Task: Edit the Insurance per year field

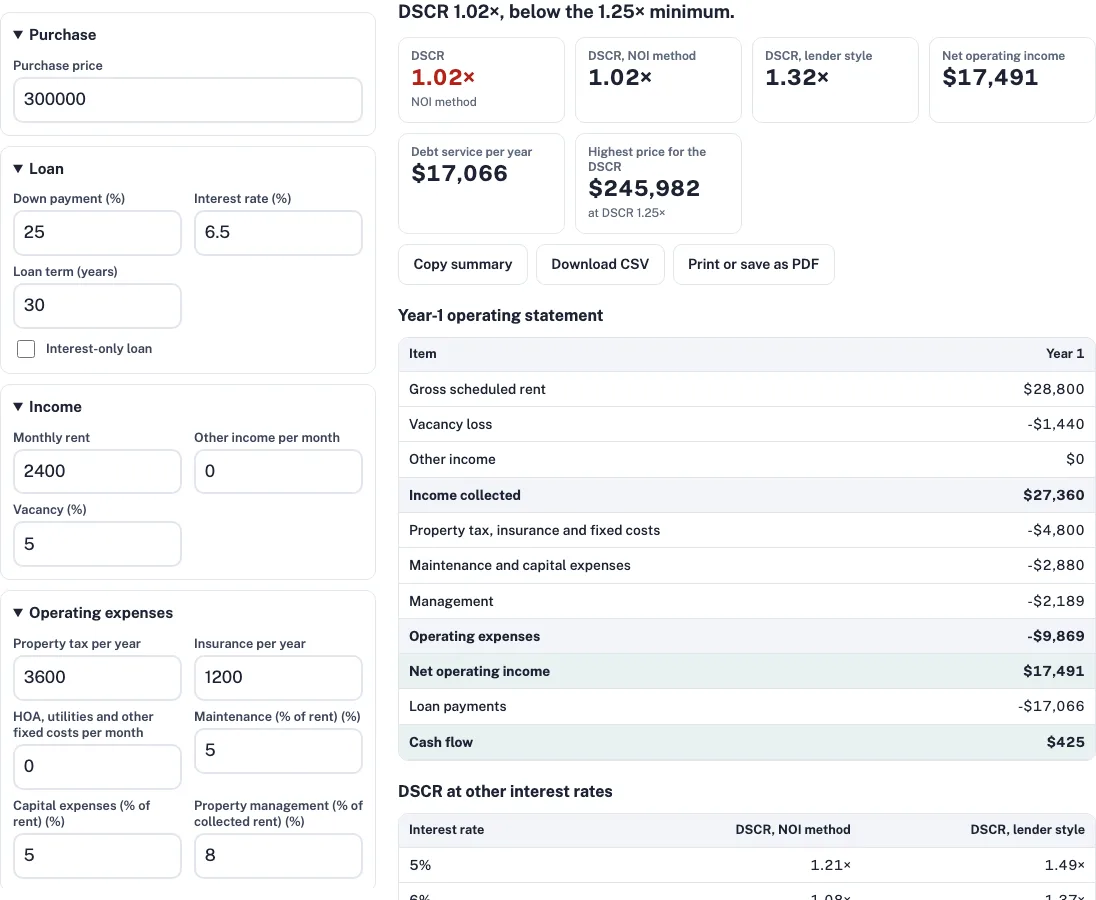Action: 278,677
